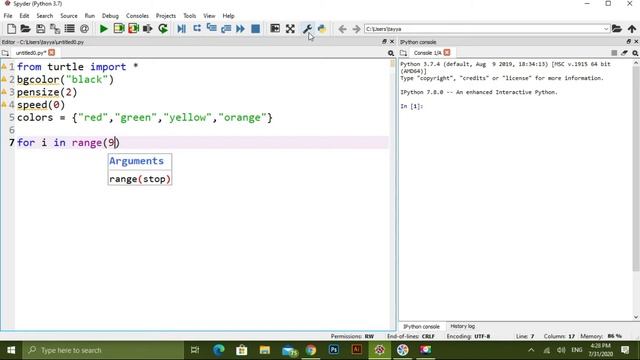Browse console tabs icon
This screenshot has width=640, height=360.
(x=403, y=53)
